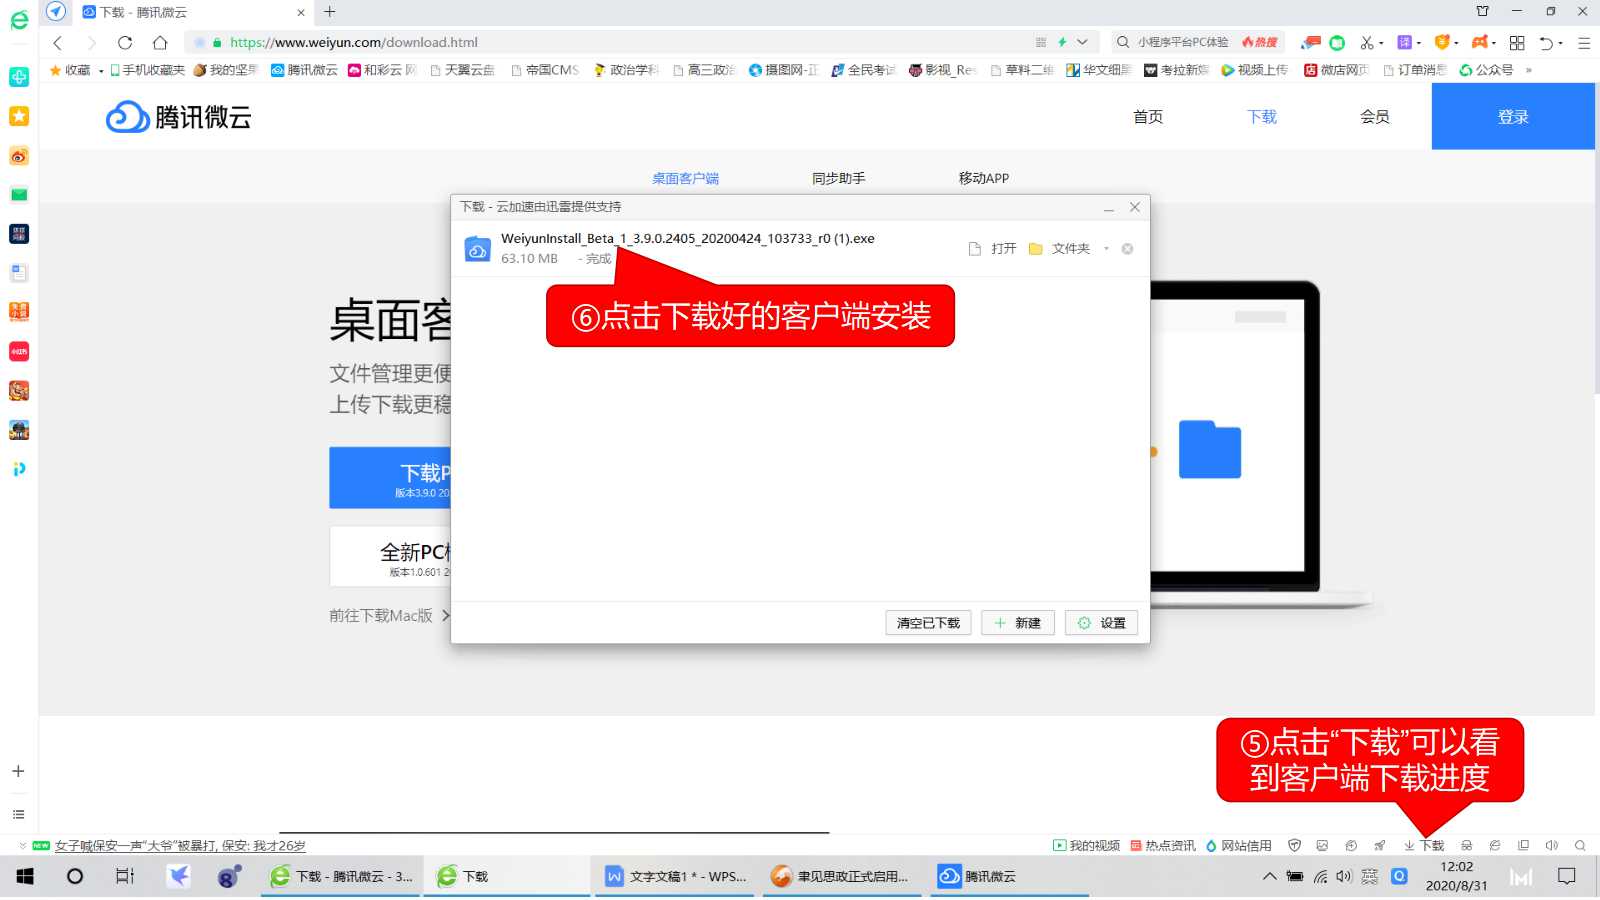Open the browser hamburger menu
1600x900 pixels.
[1584, 43]
